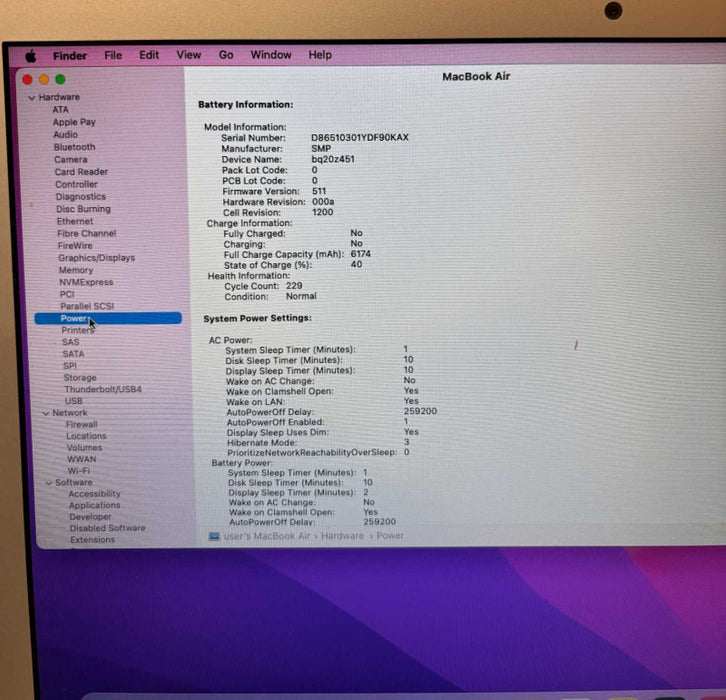Select Ethernet in the sidebar
The image size is (726, 700).
[x=75, y=221]
